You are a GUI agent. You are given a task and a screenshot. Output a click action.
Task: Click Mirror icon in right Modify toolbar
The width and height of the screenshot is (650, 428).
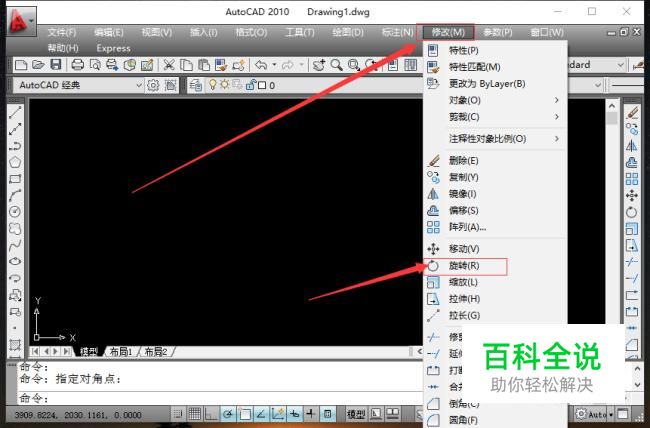point(632,146)
